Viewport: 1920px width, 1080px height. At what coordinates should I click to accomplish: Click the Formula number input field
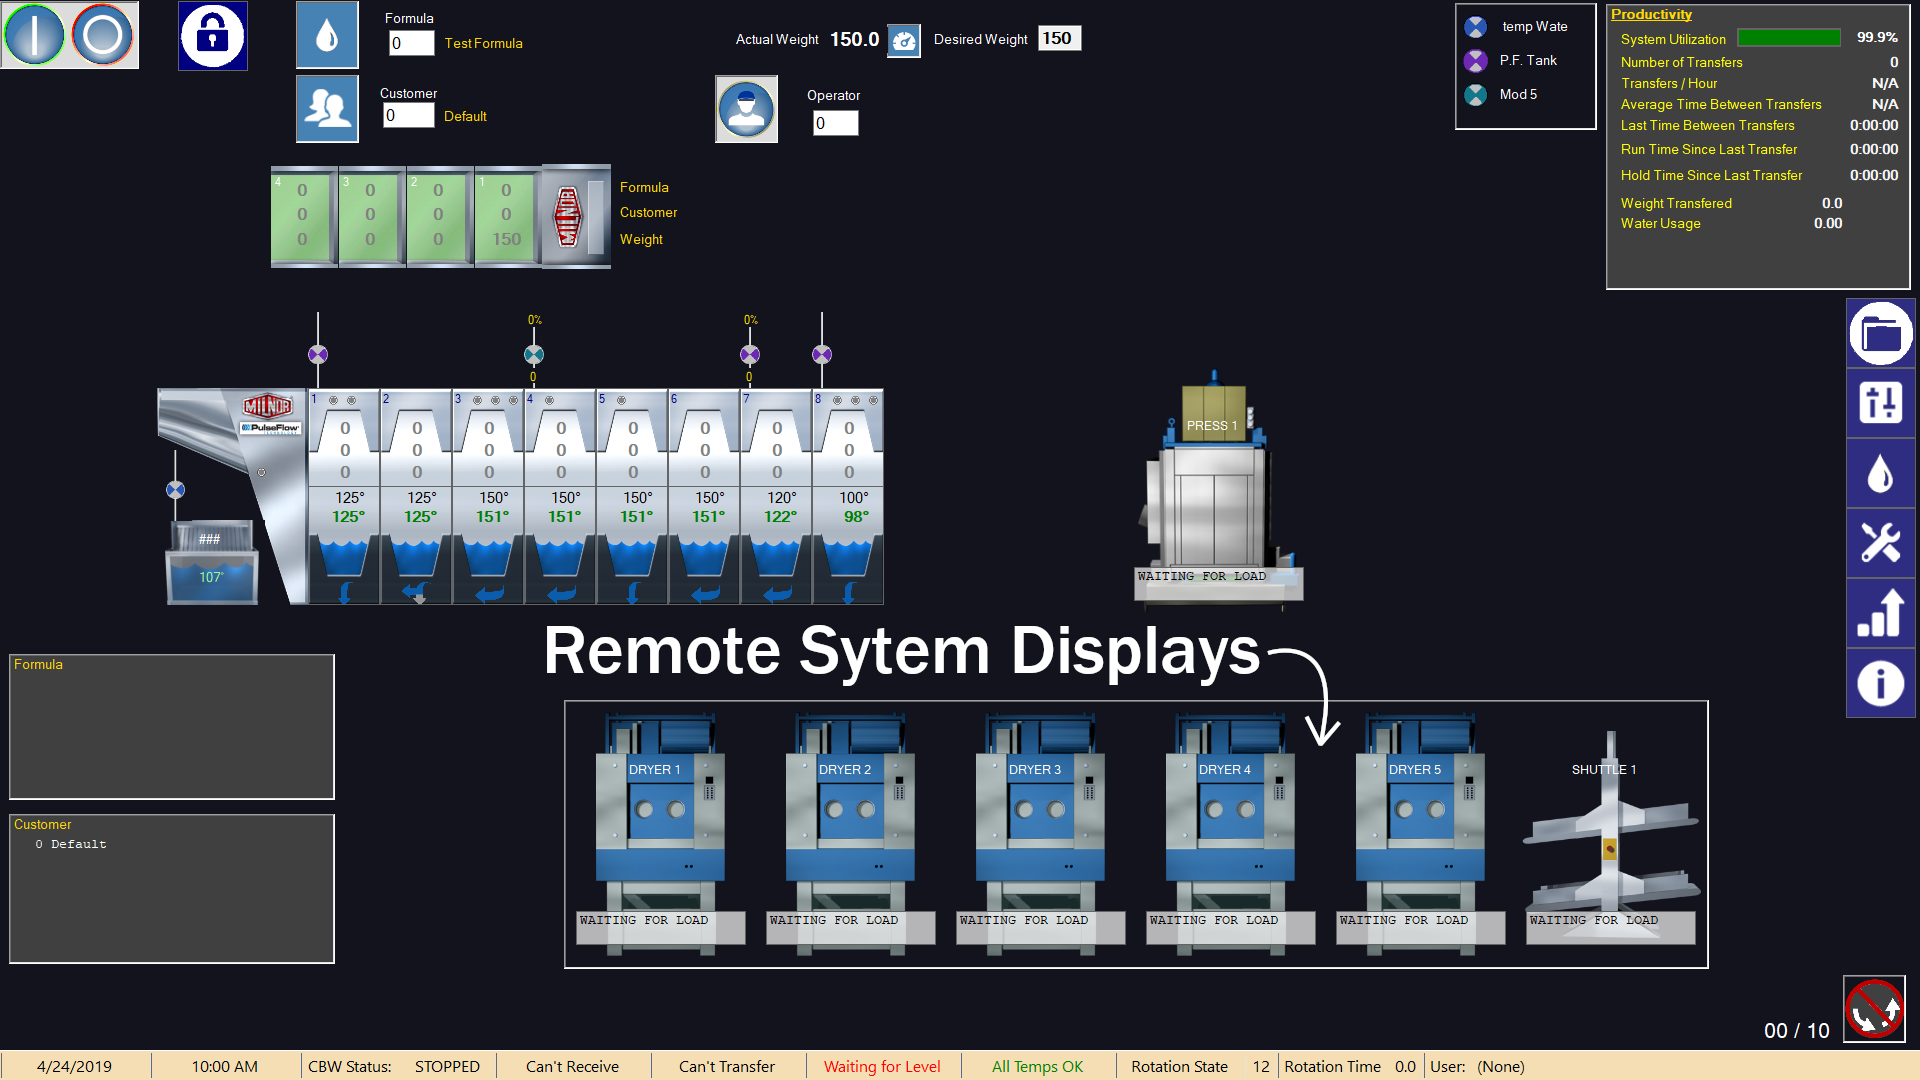click(x=411, y=43)
